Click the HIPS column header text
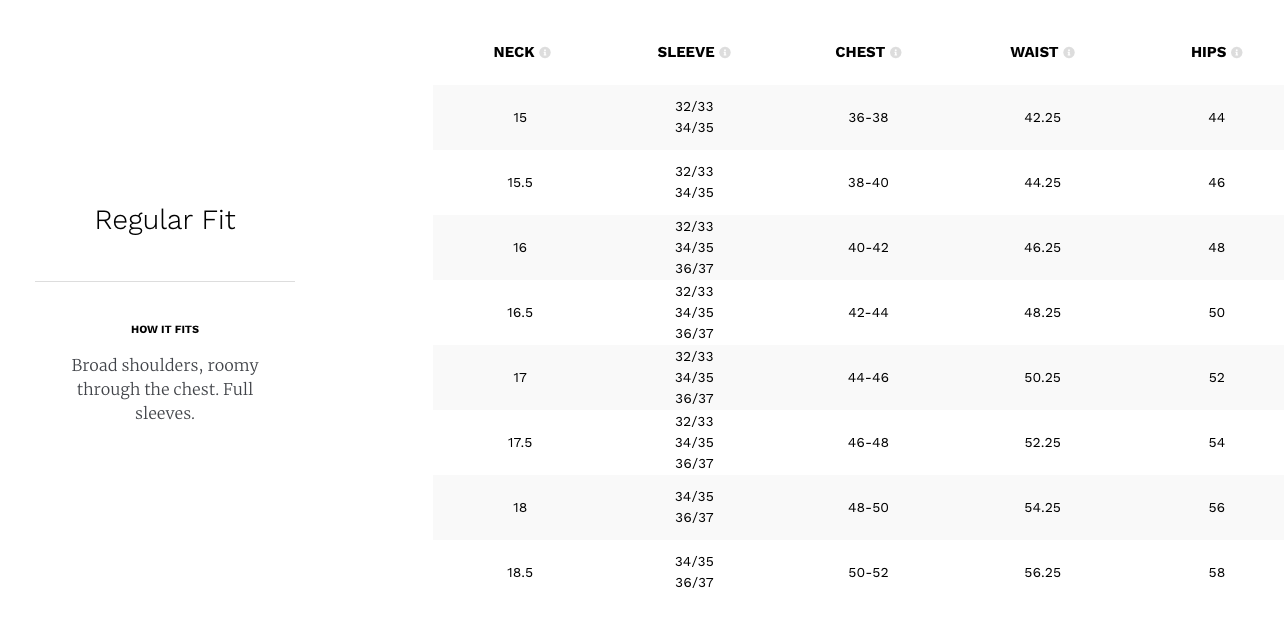 1208,52
